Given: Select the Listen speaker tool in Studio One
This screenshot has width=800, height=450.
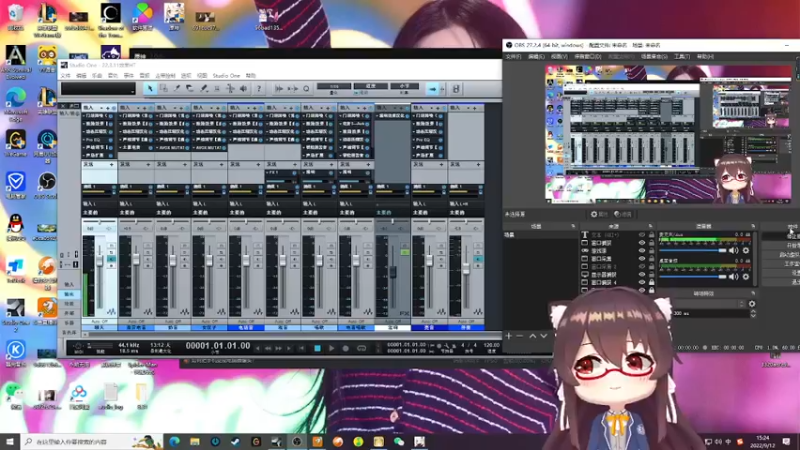Looking at the screenshot, I should coord(243,89).
